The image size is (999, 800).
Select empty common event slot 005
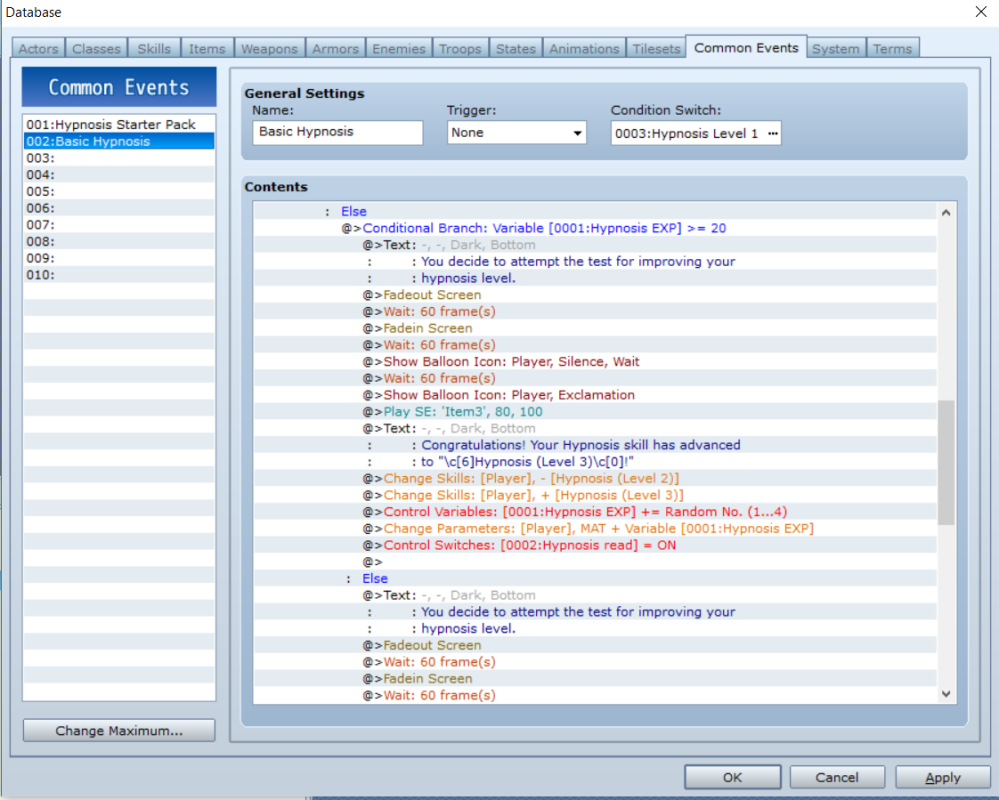(119, 191)
